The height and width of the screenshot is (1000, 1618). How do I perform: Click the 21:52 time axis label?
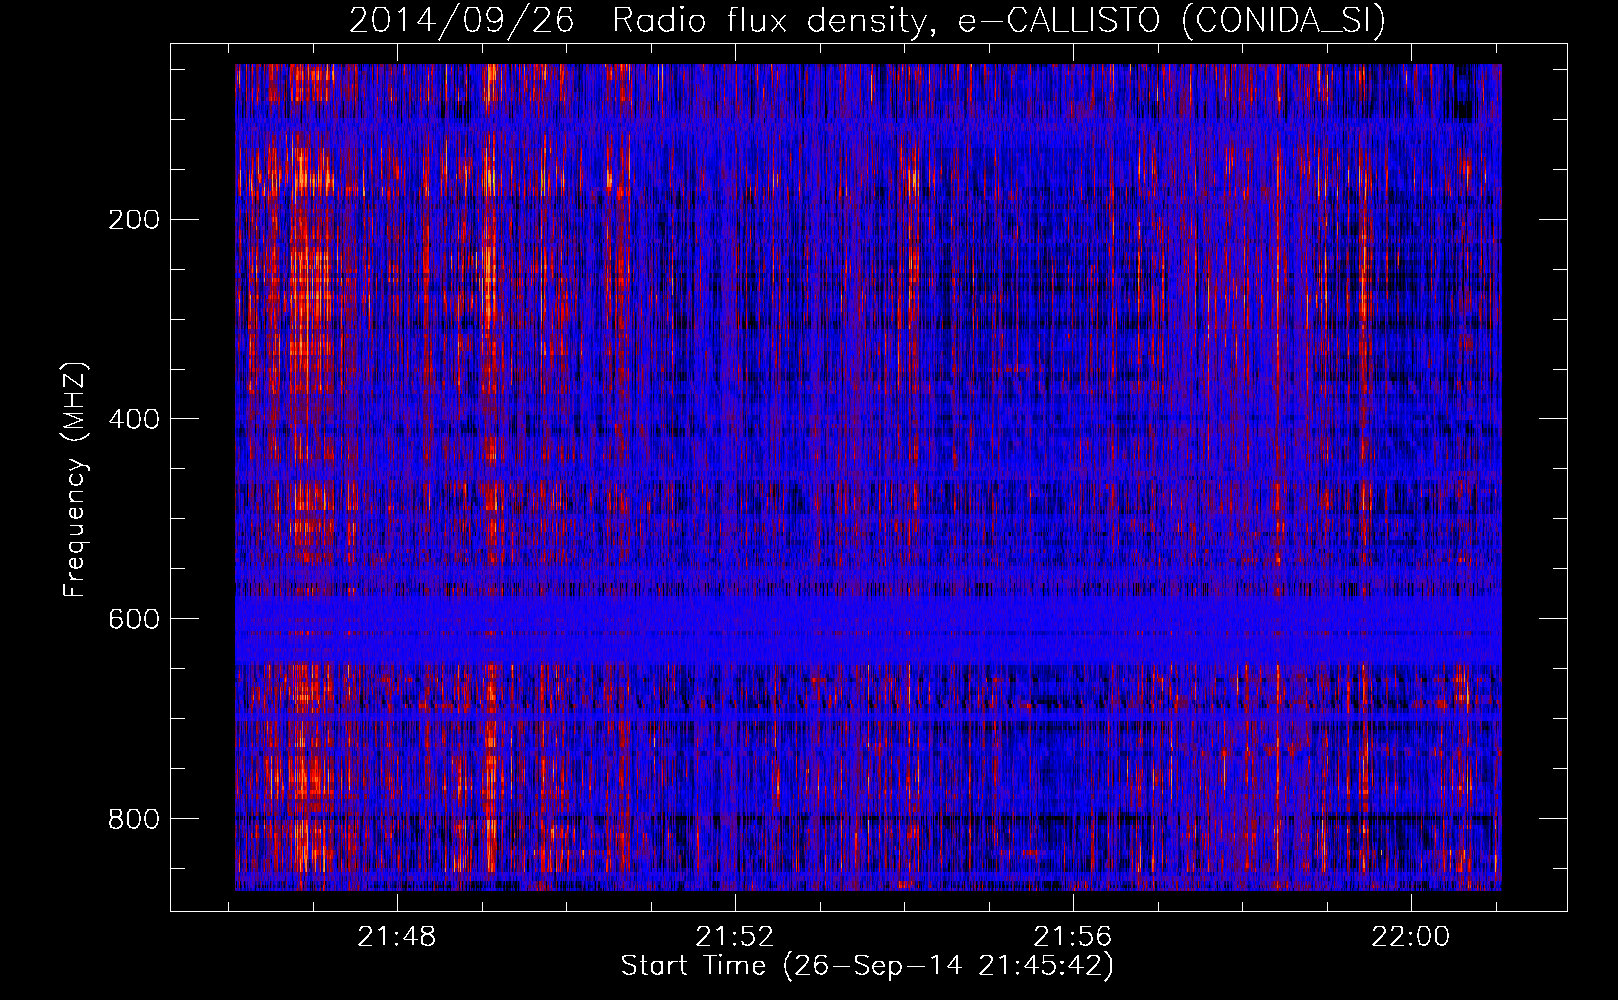pos(736,937)
